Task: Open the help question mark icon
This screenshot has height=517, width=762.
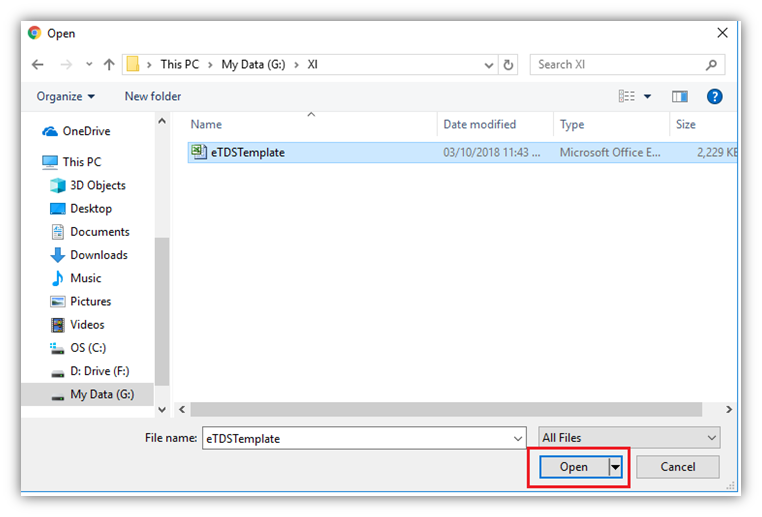Action: 714,96
